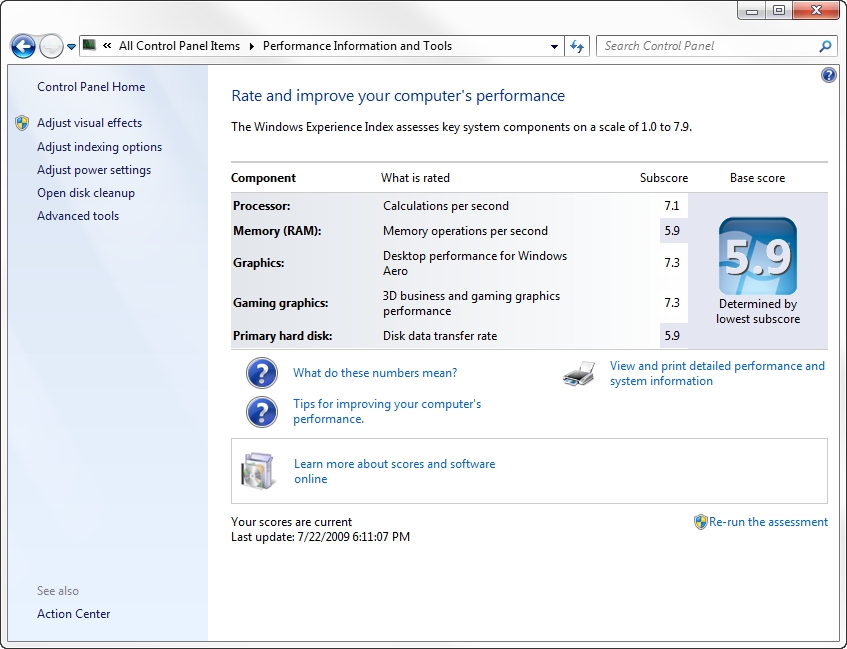This screenshot has width=847, height=649.
Task: Click the What is rated column header
Action: [x=415, y=178]
